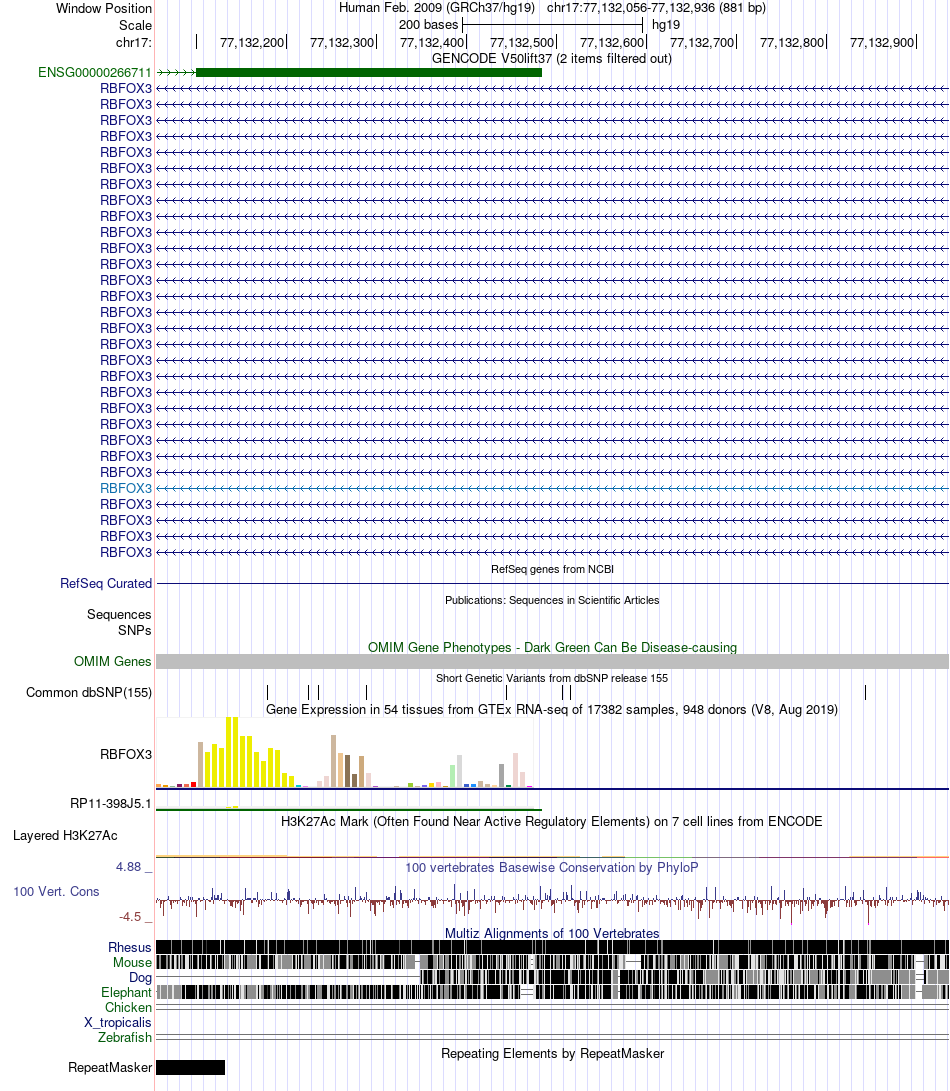Click the chr17: ruler label
This screenshot has width=950, height=1091.
(x=134, y=42)
